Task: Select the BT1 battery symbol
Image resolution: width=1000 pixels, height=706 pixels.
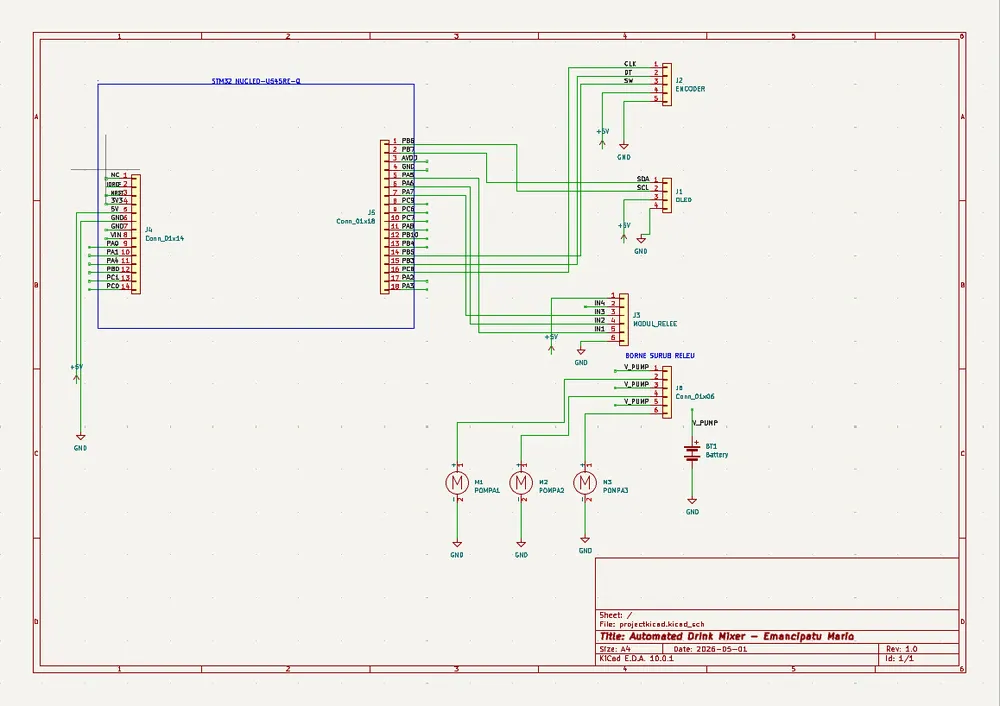Action: (692, 452)
